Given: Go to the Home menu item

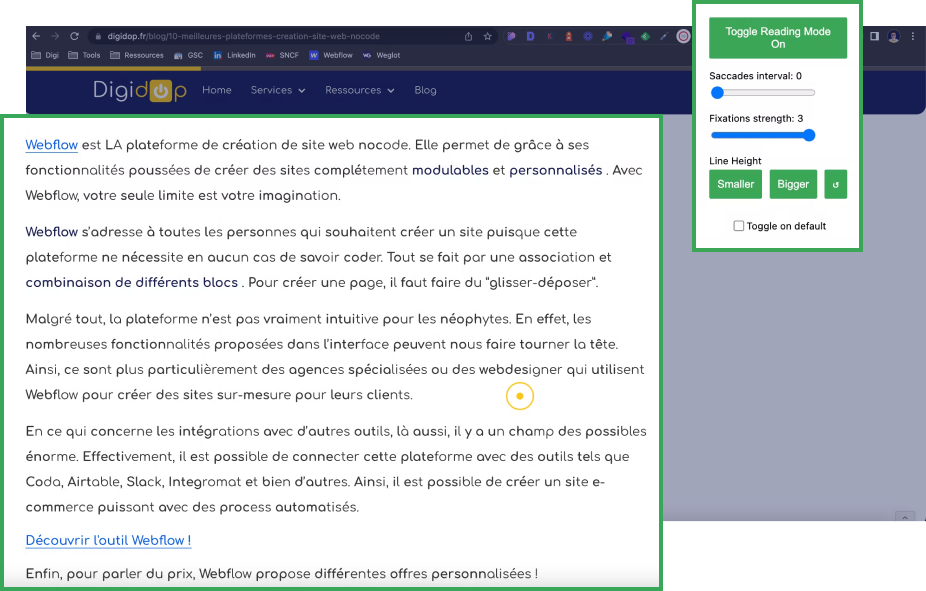Looking at the screenshot, I should [217, 90].
